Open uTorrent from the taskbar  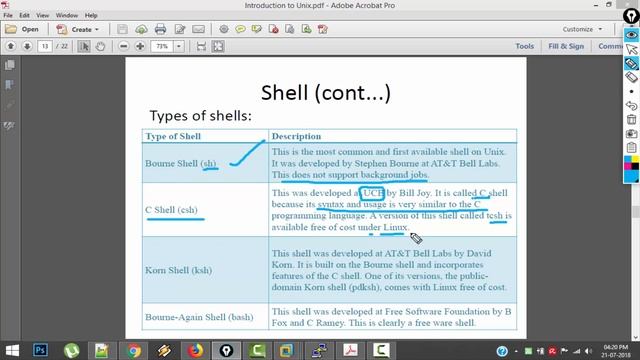71,351
